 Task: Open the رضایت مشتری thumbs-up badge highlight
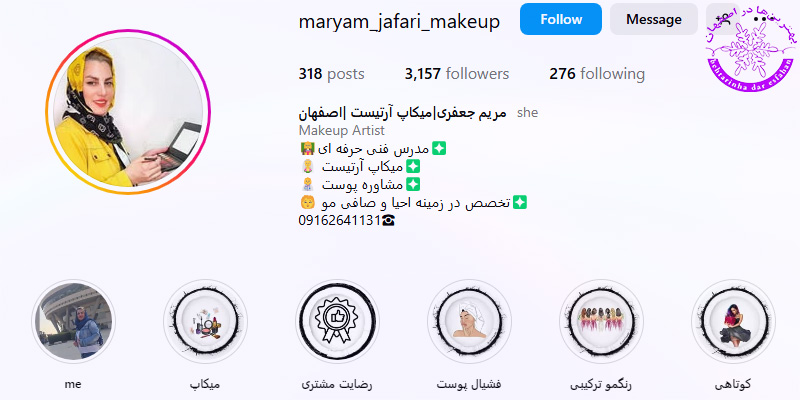(x=337, y=321)
